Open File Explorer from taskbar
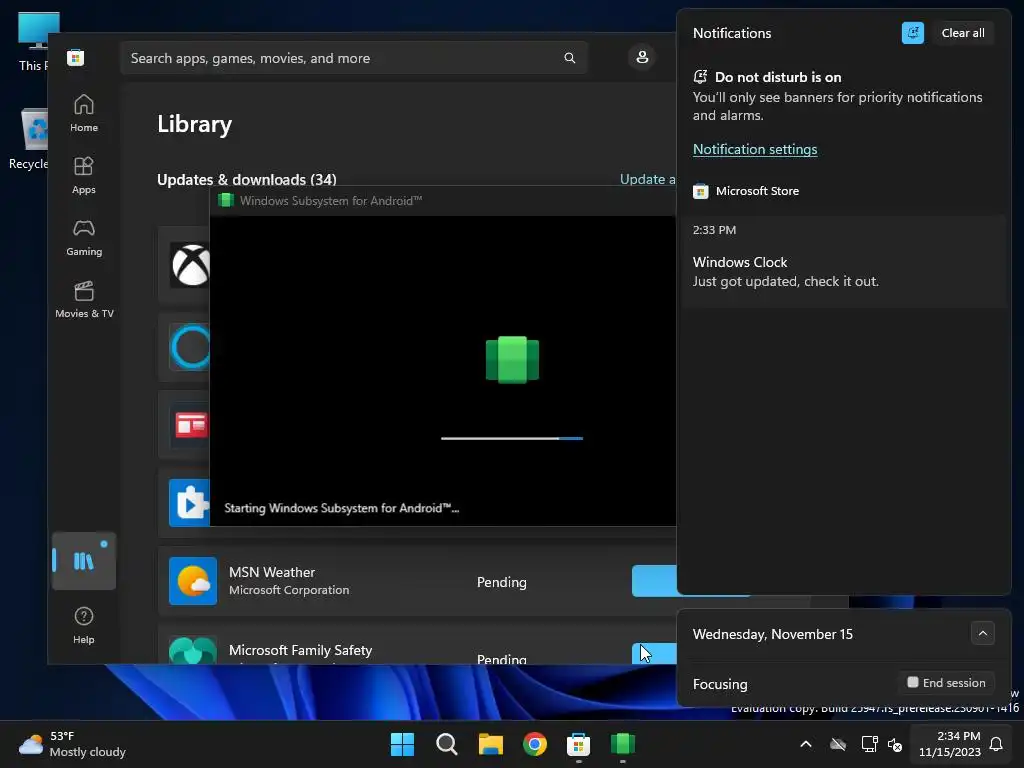Image resolution: width=1024 pixels, height=768 pixels. click(490, 744)
